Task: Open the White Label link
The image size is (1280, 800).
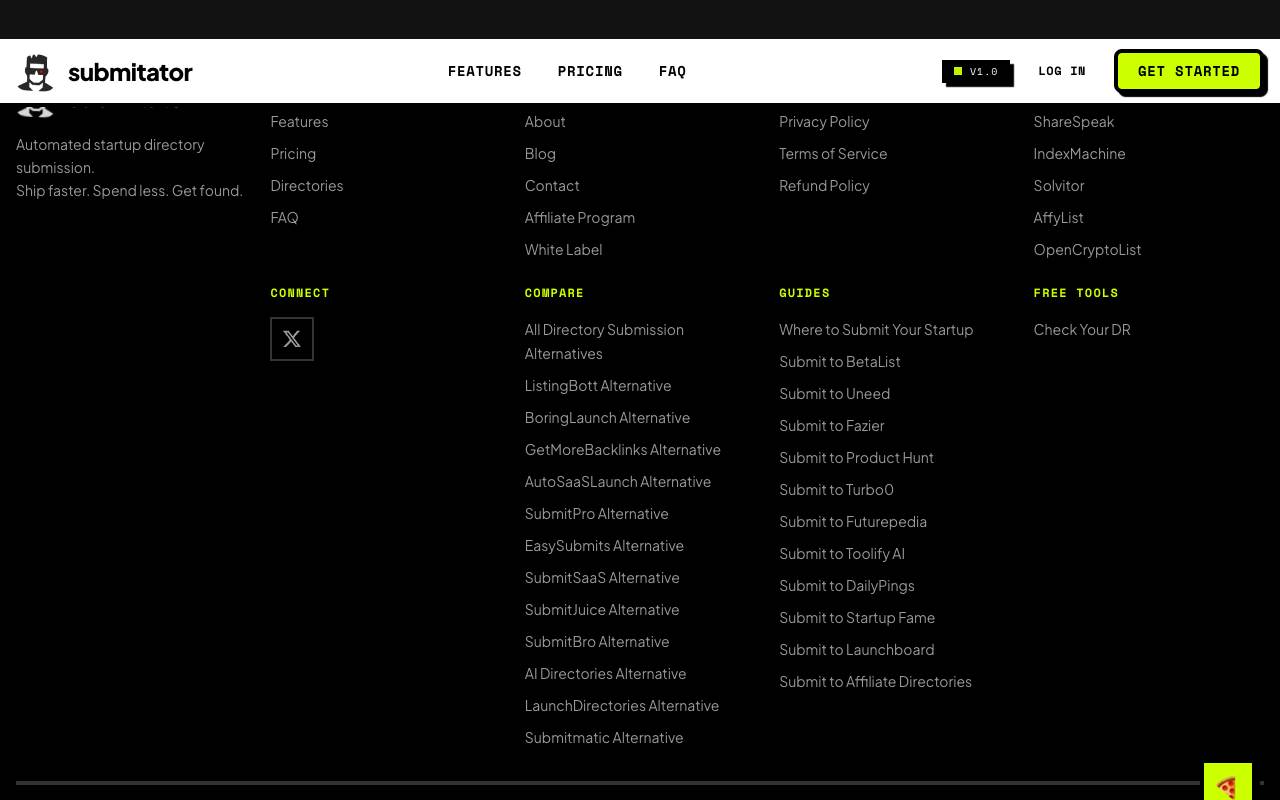Action: pos(563,249)
